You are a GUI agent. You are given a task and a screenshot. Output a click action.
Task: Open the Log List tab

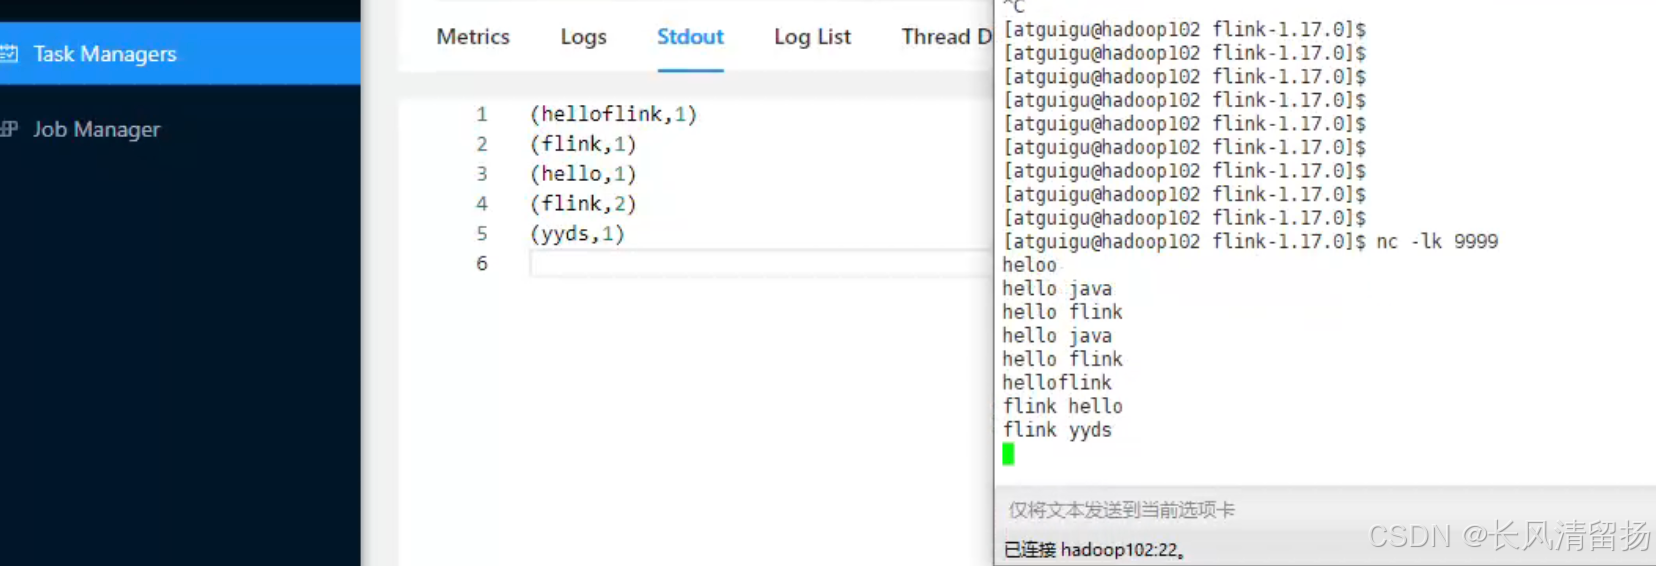point(812,37)
